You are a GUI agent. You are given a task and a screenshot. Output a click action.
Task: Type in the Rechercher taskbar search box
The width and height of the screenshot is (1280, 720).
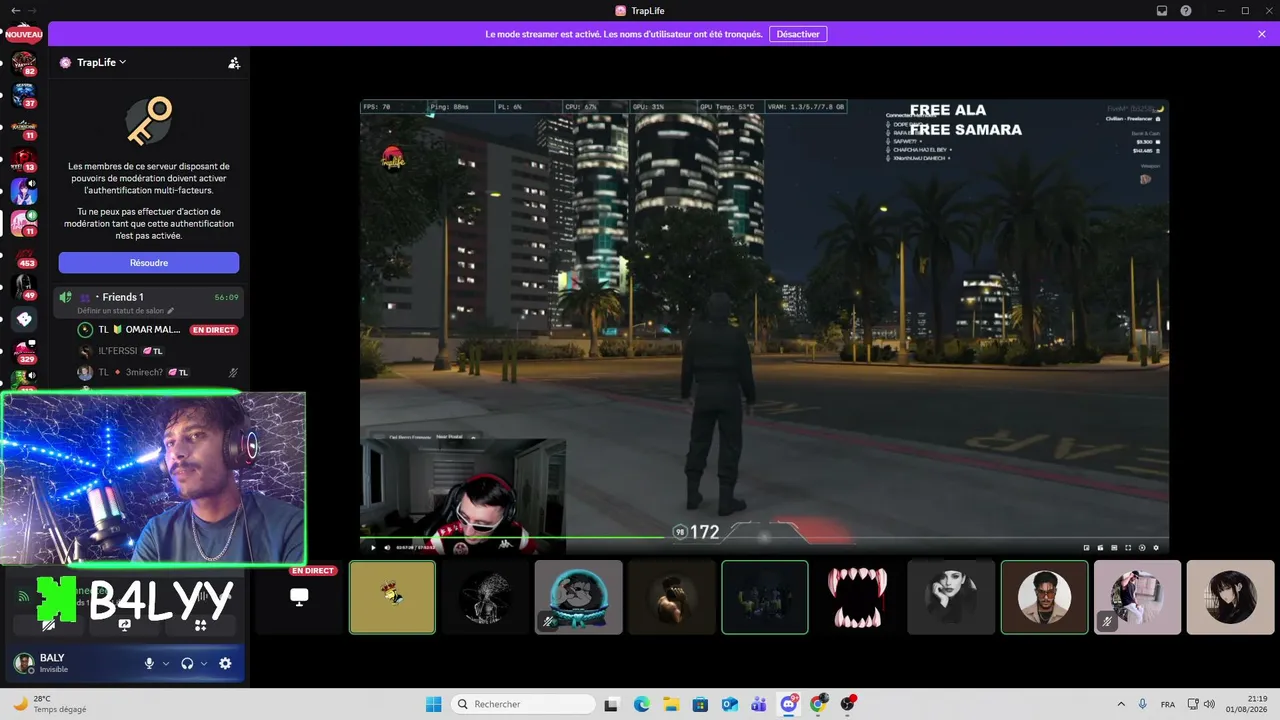[x=523, y=704]
